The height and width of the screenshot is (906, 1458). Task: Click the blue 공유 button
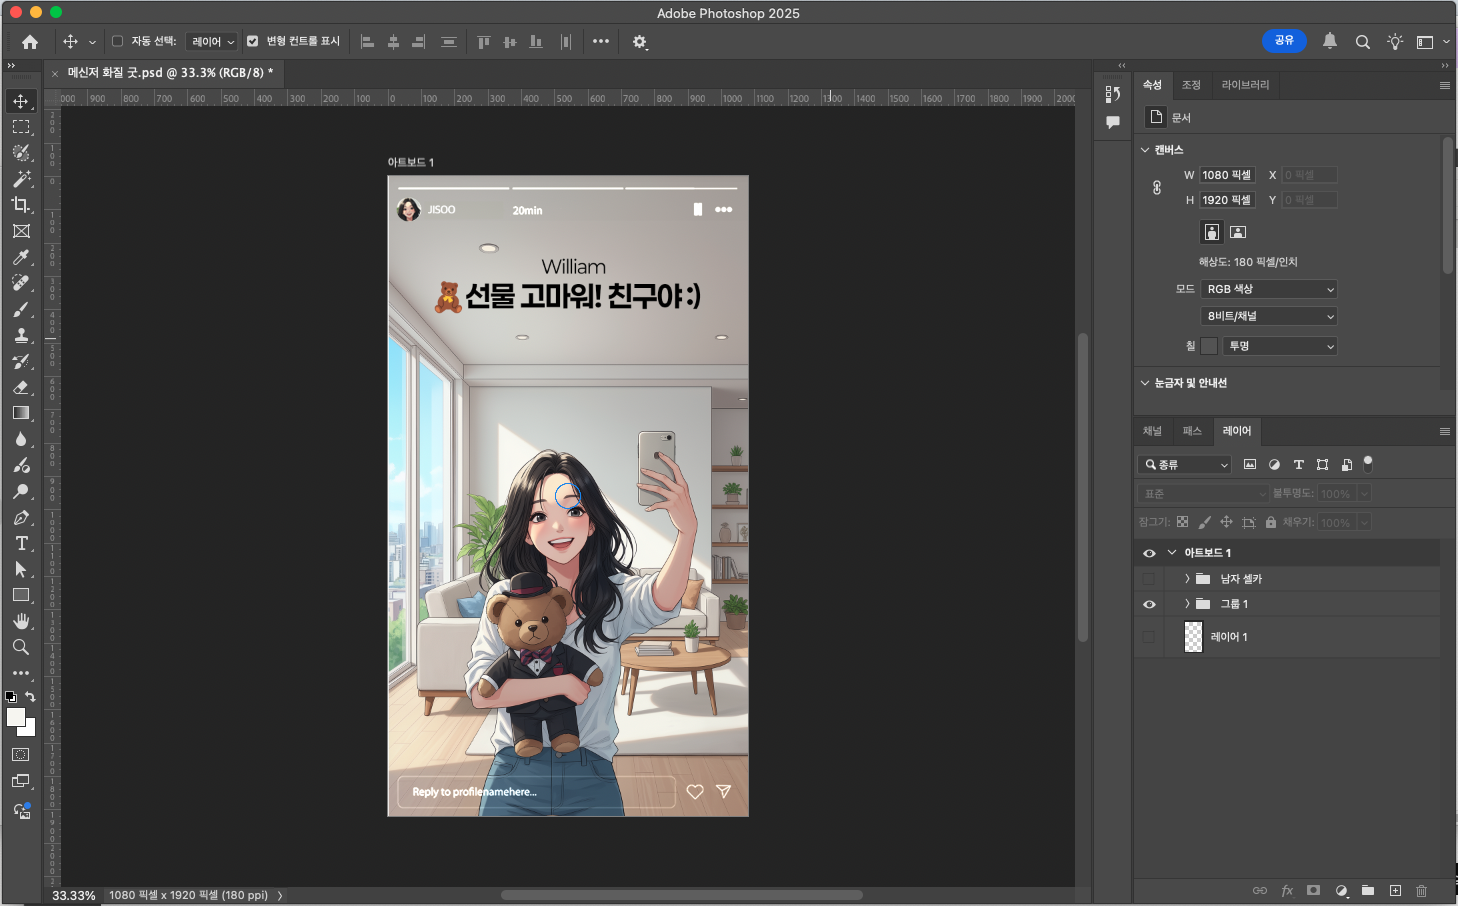point(1284,41)
